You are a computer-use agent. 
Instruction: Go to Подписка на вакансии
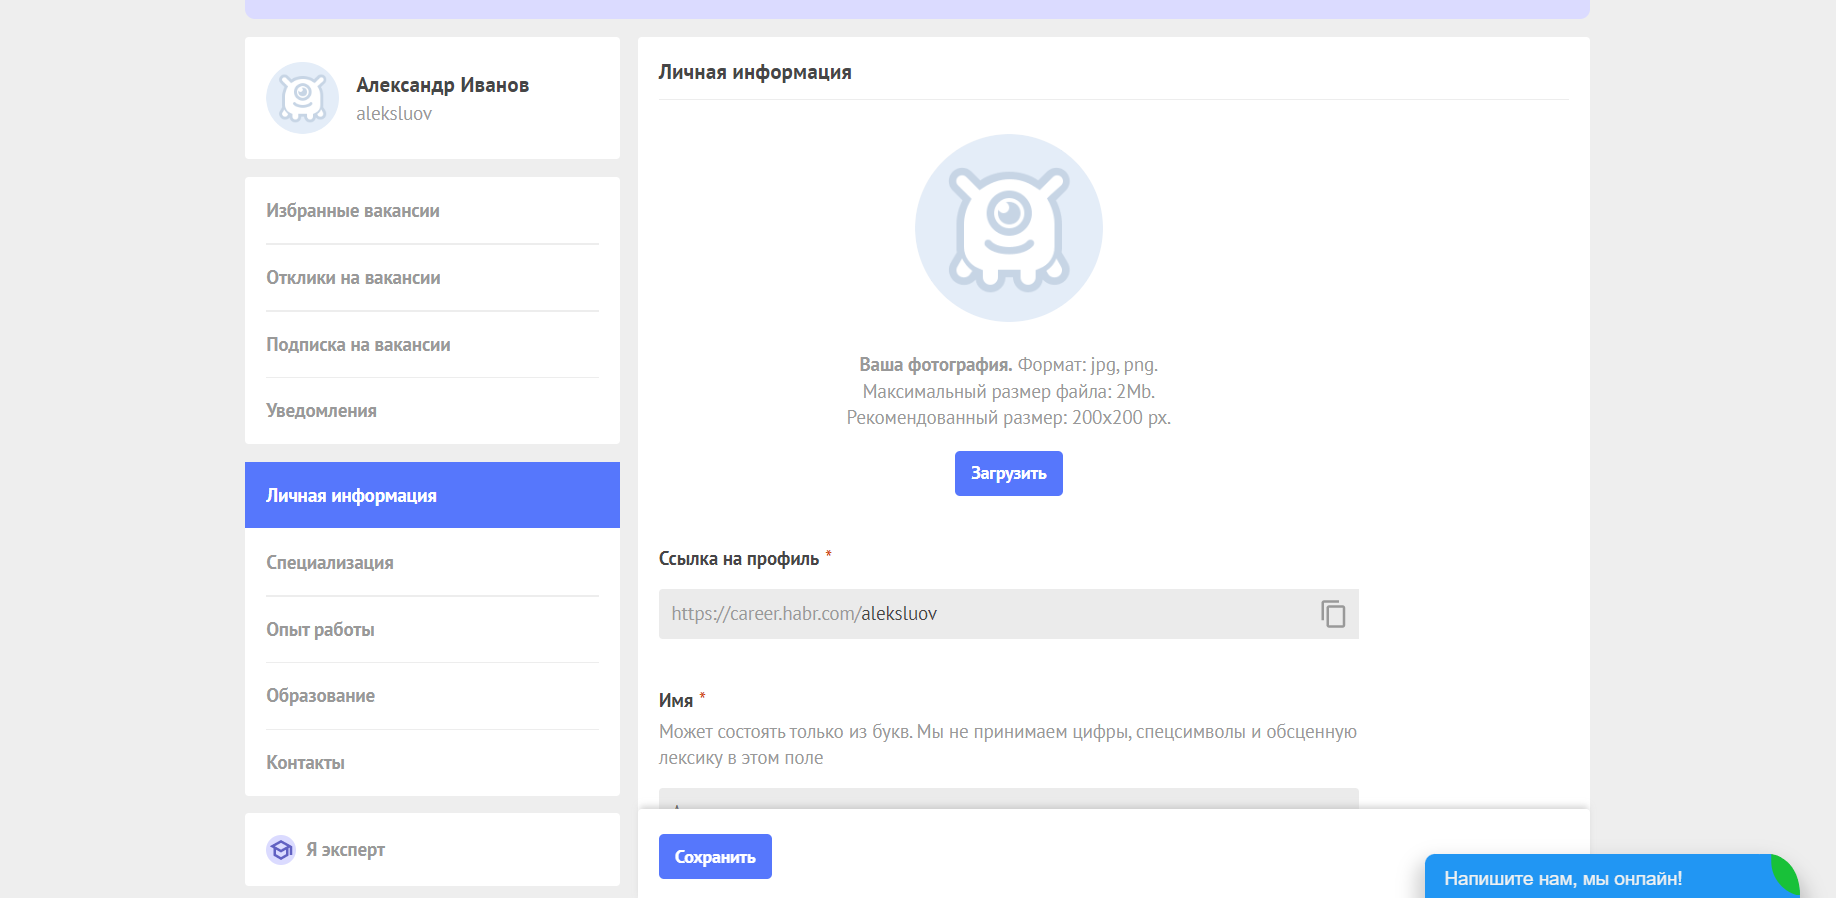coord(358,345)
